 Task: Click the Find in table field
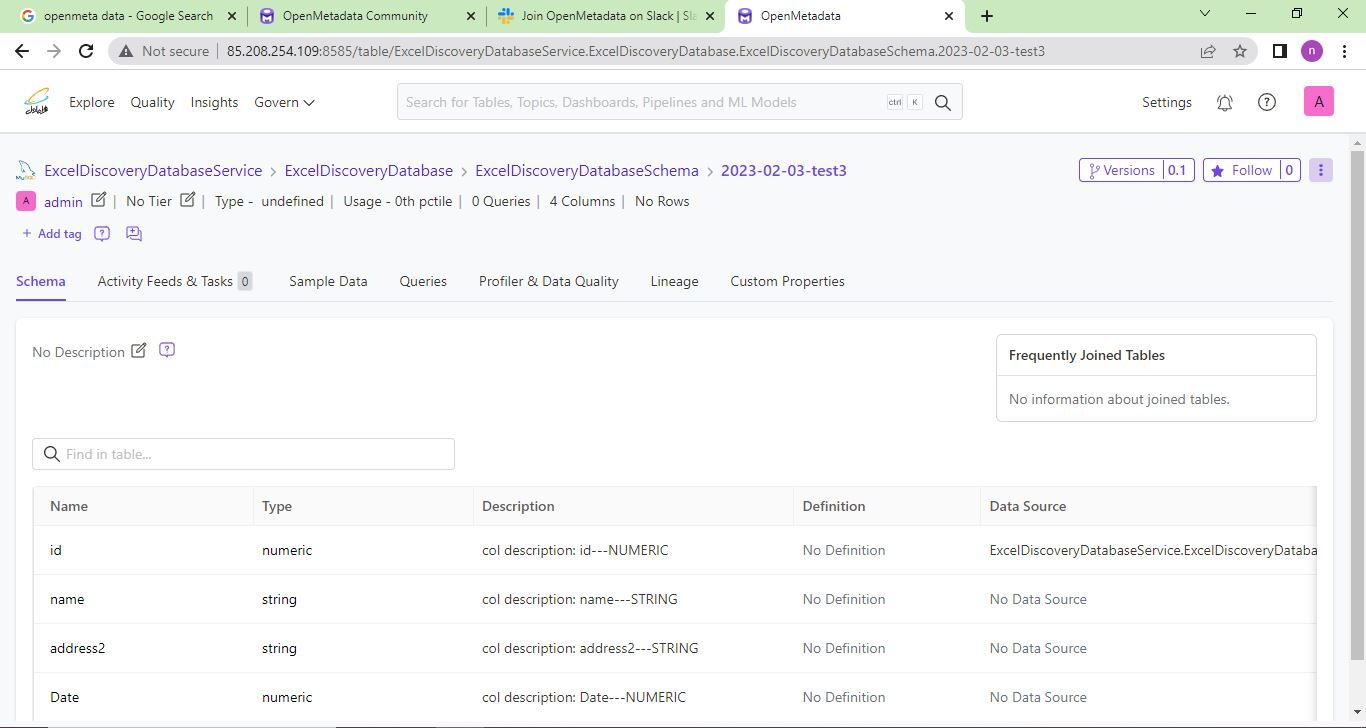tap(243, 454)
